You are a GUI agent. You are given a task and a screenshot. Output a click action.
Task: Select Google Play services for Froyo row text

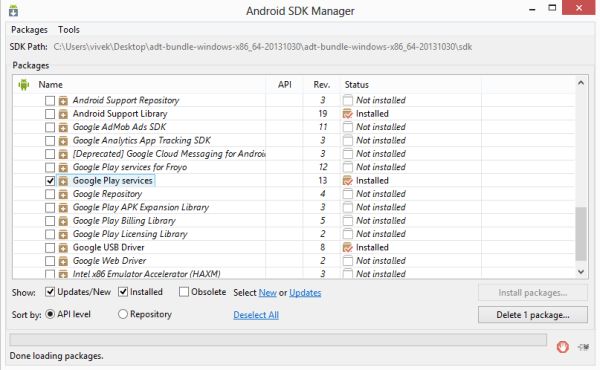coord(130,167)
